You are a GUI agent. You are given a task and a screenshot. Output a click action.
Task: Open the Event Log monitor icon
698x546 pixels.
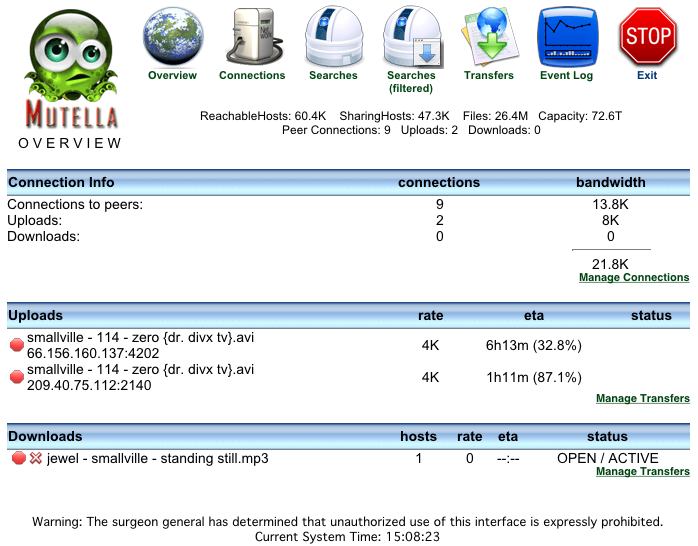(x=567, y=36)
